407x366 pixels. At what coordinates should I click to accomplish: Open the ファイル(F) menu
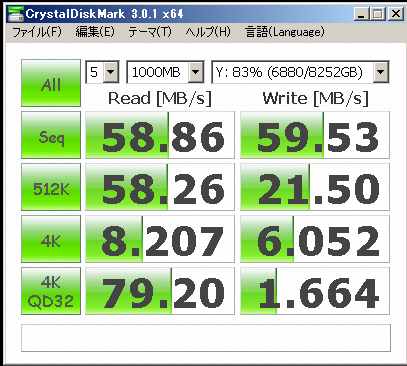point(37,32)
